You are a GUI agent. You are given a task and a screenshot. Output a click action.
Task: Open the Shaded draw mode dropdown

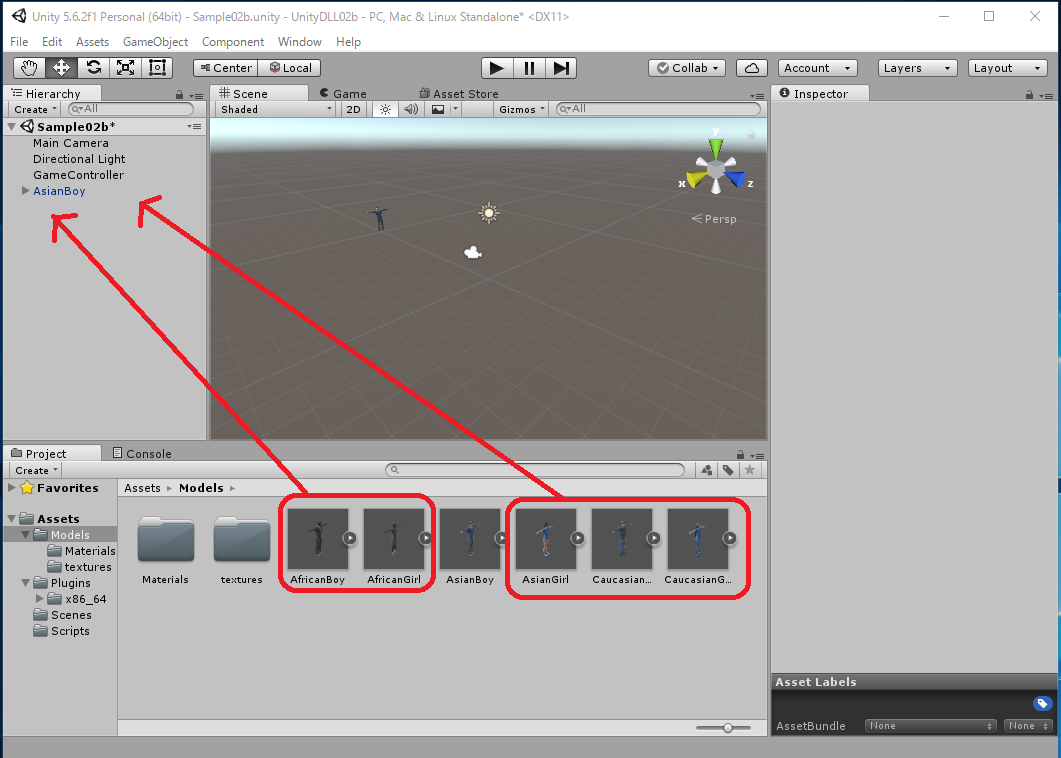coord(275,109)
